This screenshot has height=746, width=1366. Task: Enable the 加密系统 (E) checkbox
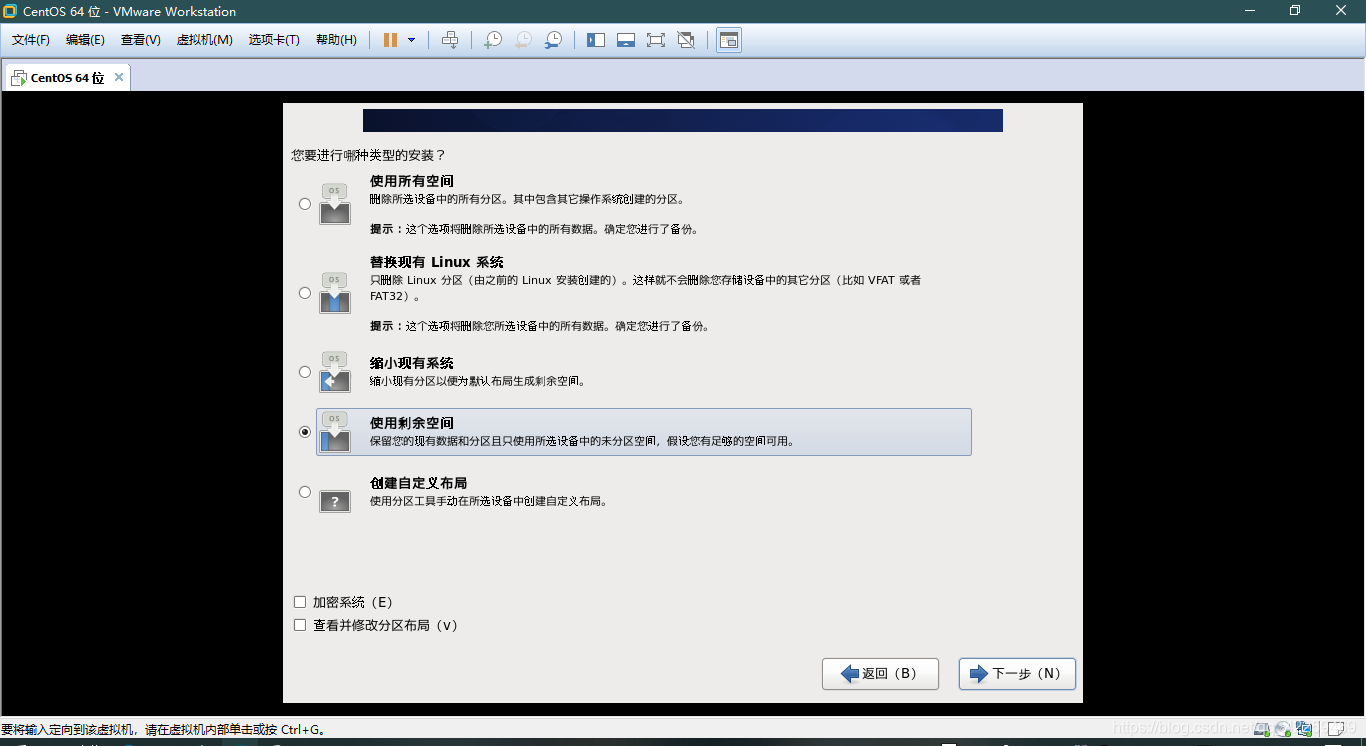point(300,602)
